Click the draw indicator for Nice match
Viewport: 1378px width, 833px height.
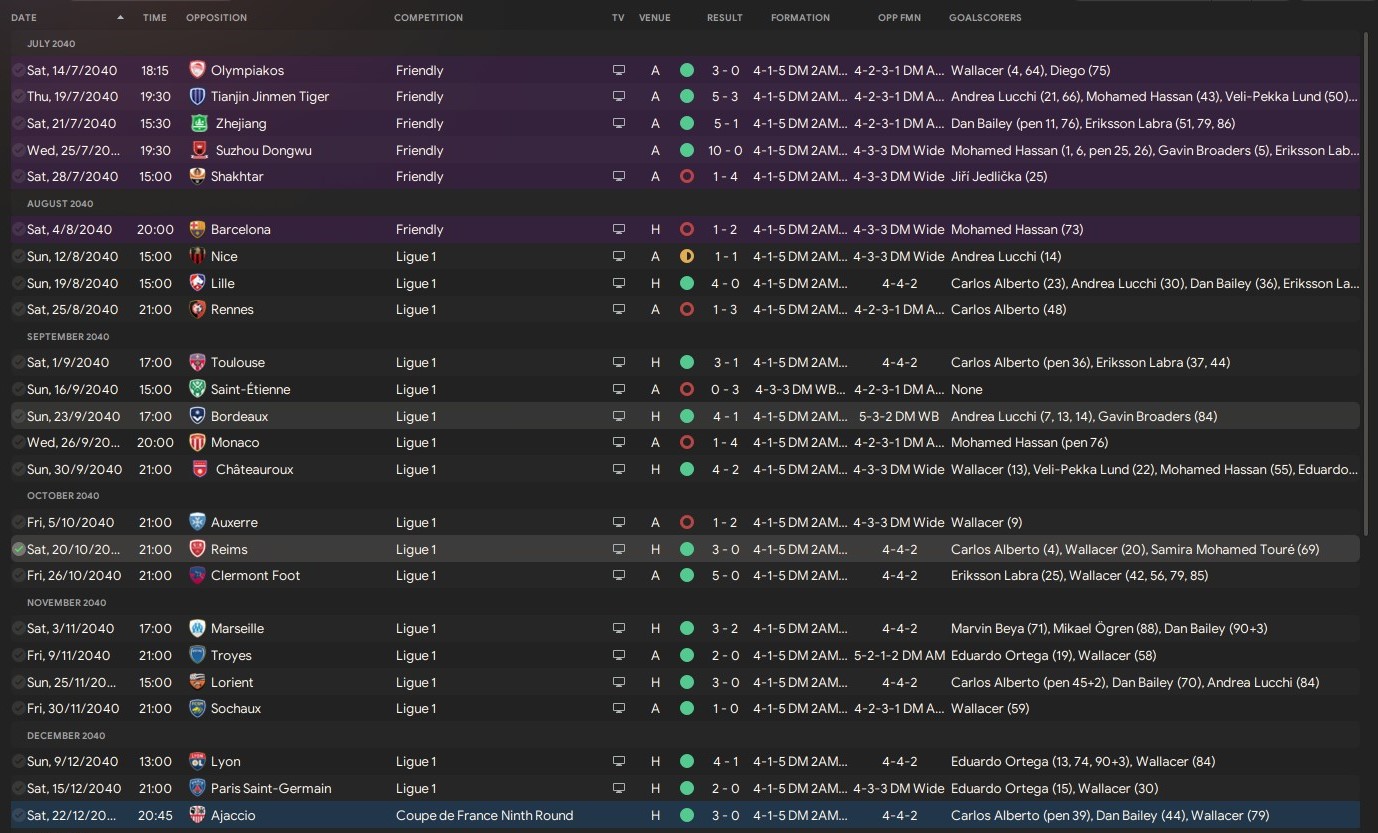pos(686,256)
